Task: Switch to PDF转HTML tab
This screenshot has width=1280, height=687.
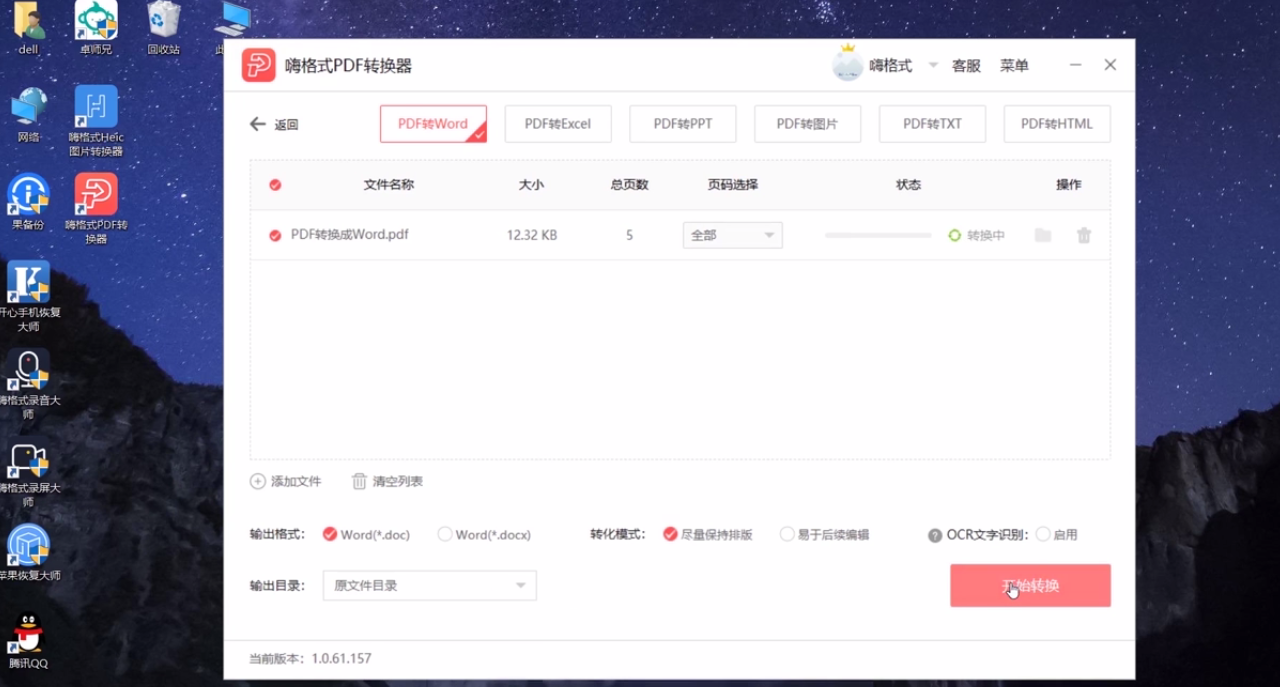Action: [x=1057, y=124]
